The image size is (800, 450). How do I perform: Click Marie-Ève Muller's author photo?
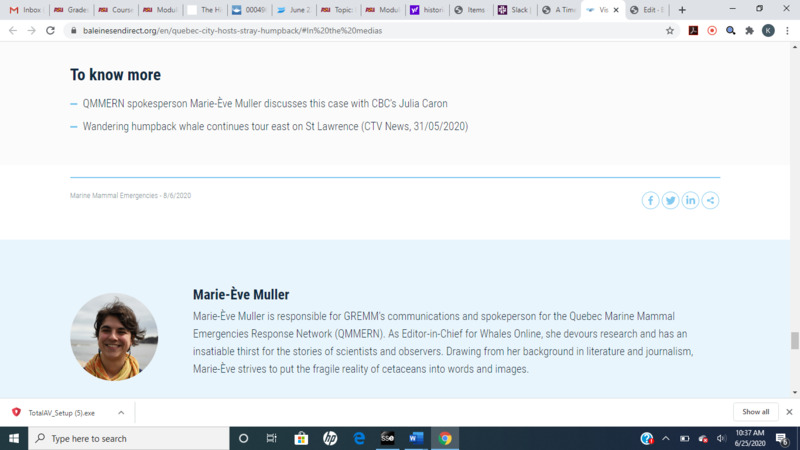coord(114,336)
